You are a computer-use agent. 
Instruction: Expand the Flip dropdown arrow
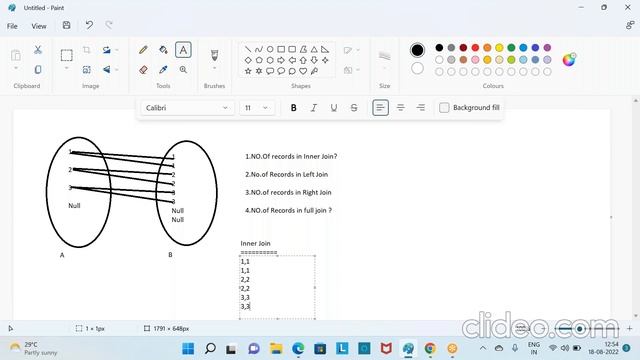[x=117, y=70]
